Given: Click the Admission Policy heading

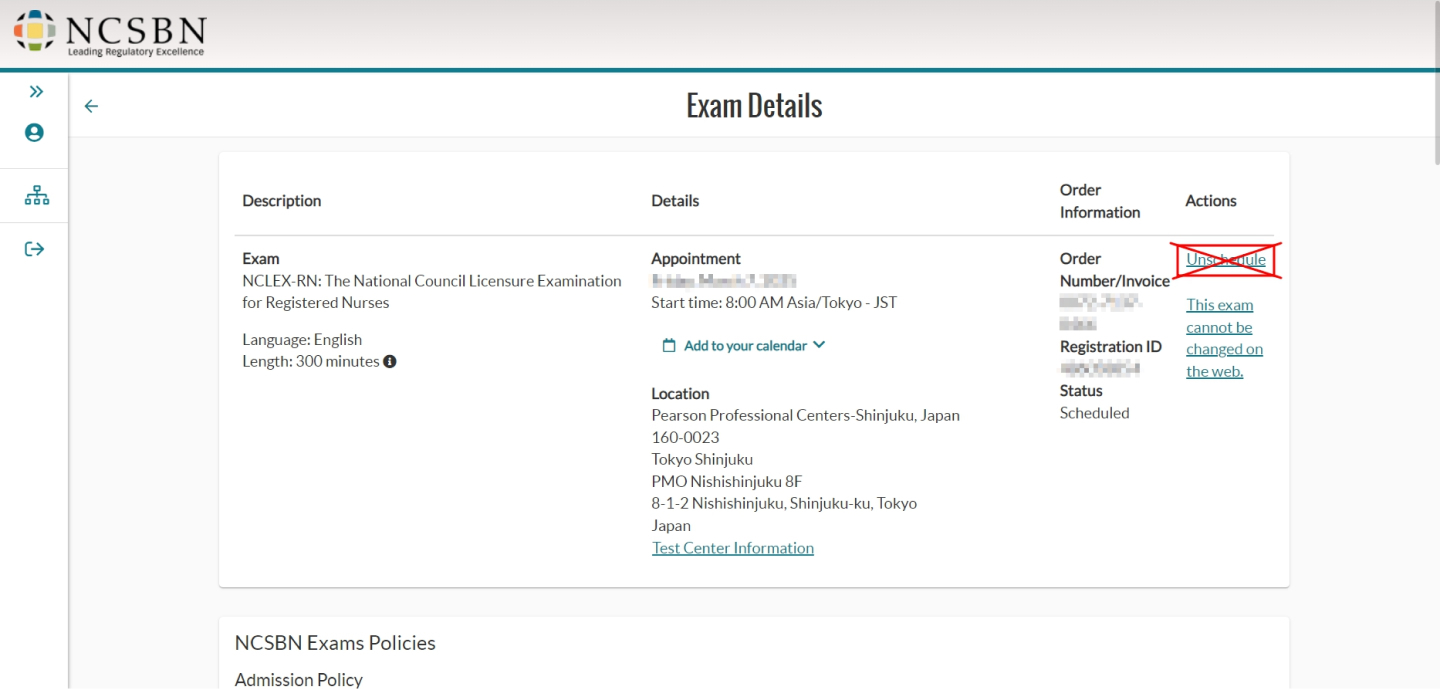Looking at the screenshot, I should (298, 680).
